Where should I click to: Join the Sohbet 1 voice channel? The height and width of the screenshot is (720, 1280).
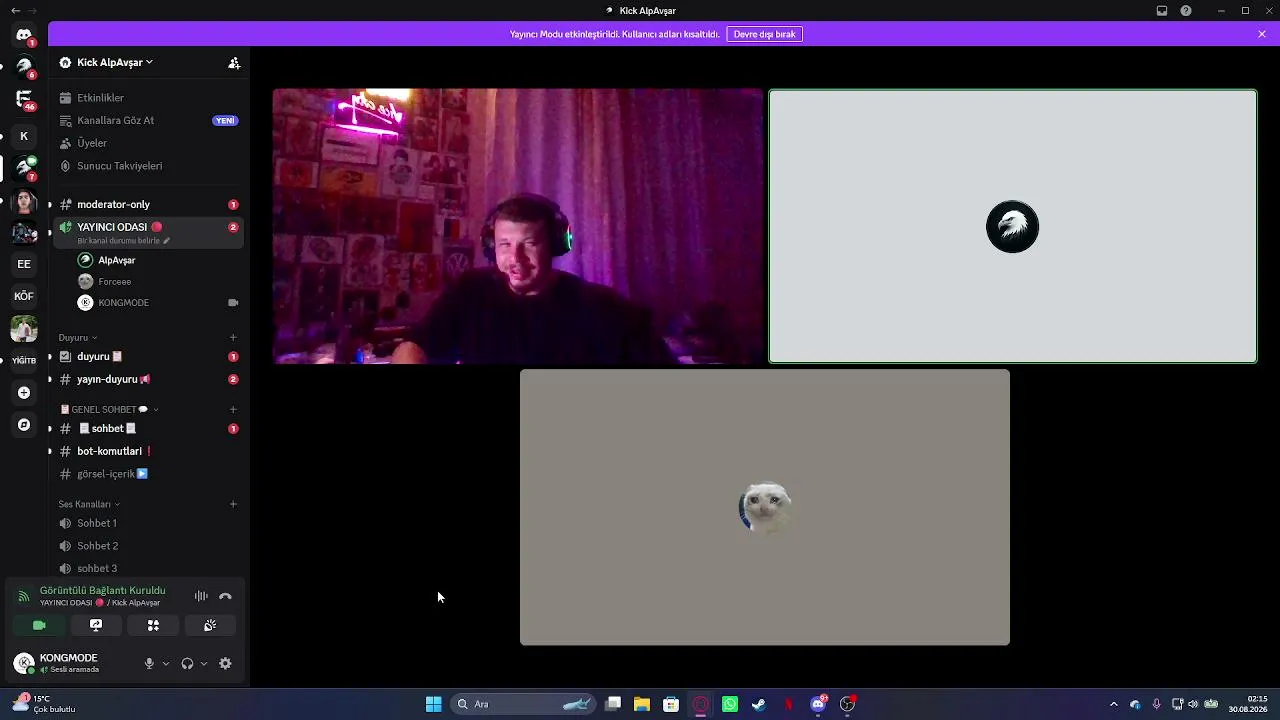point(146,523)
